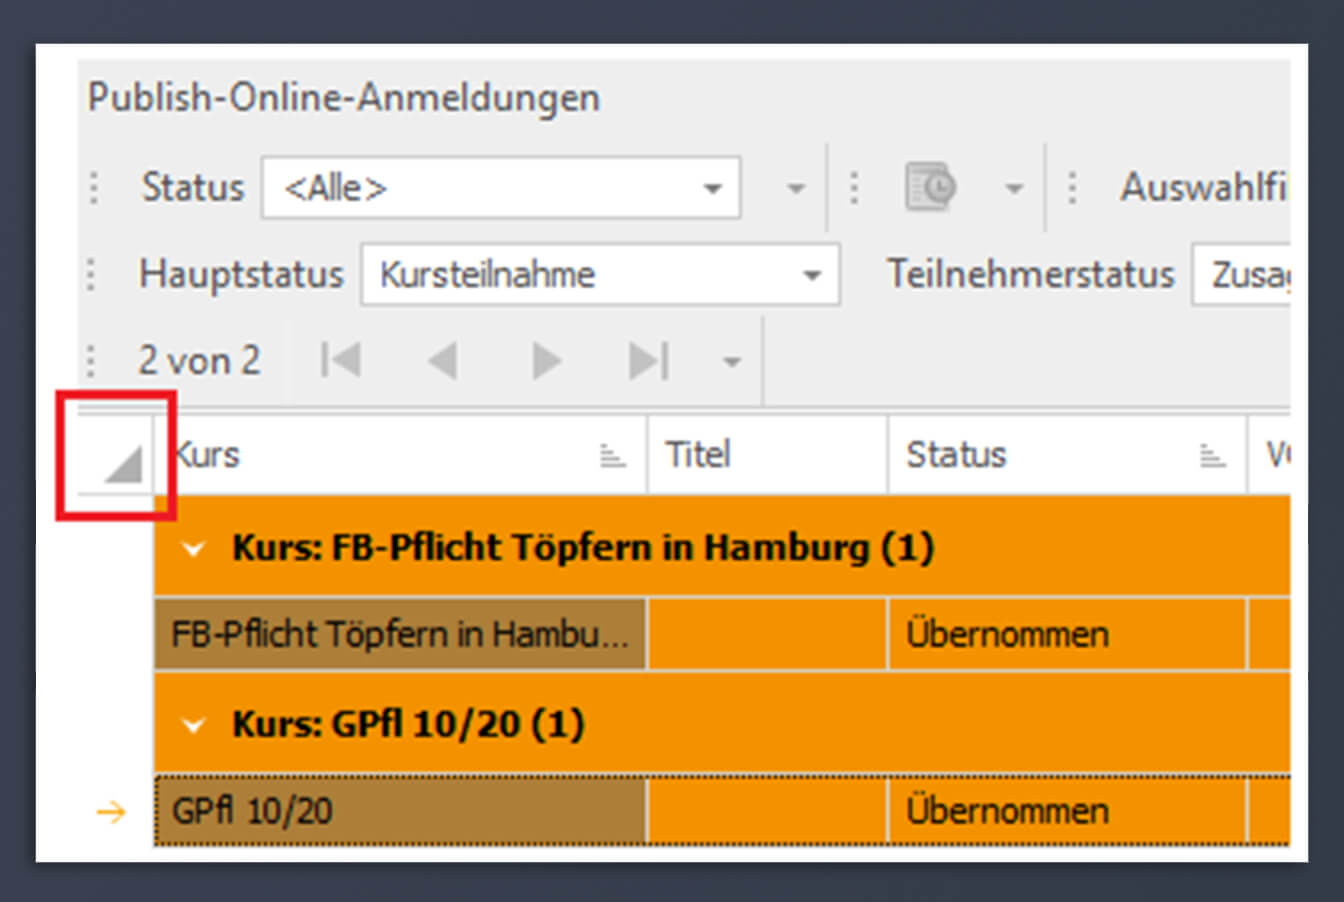Viewport: 1344px width, 902px height.
Task: Go to previous record arrow
Action: coord(443,360)
